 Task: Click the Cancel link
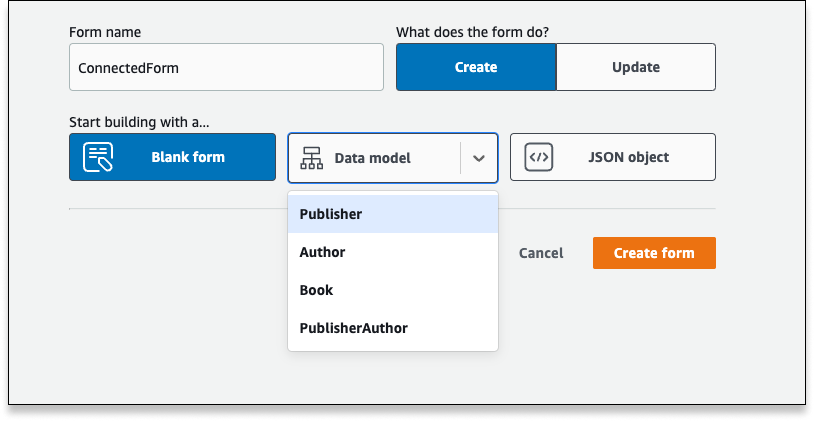tap(541, 253)
